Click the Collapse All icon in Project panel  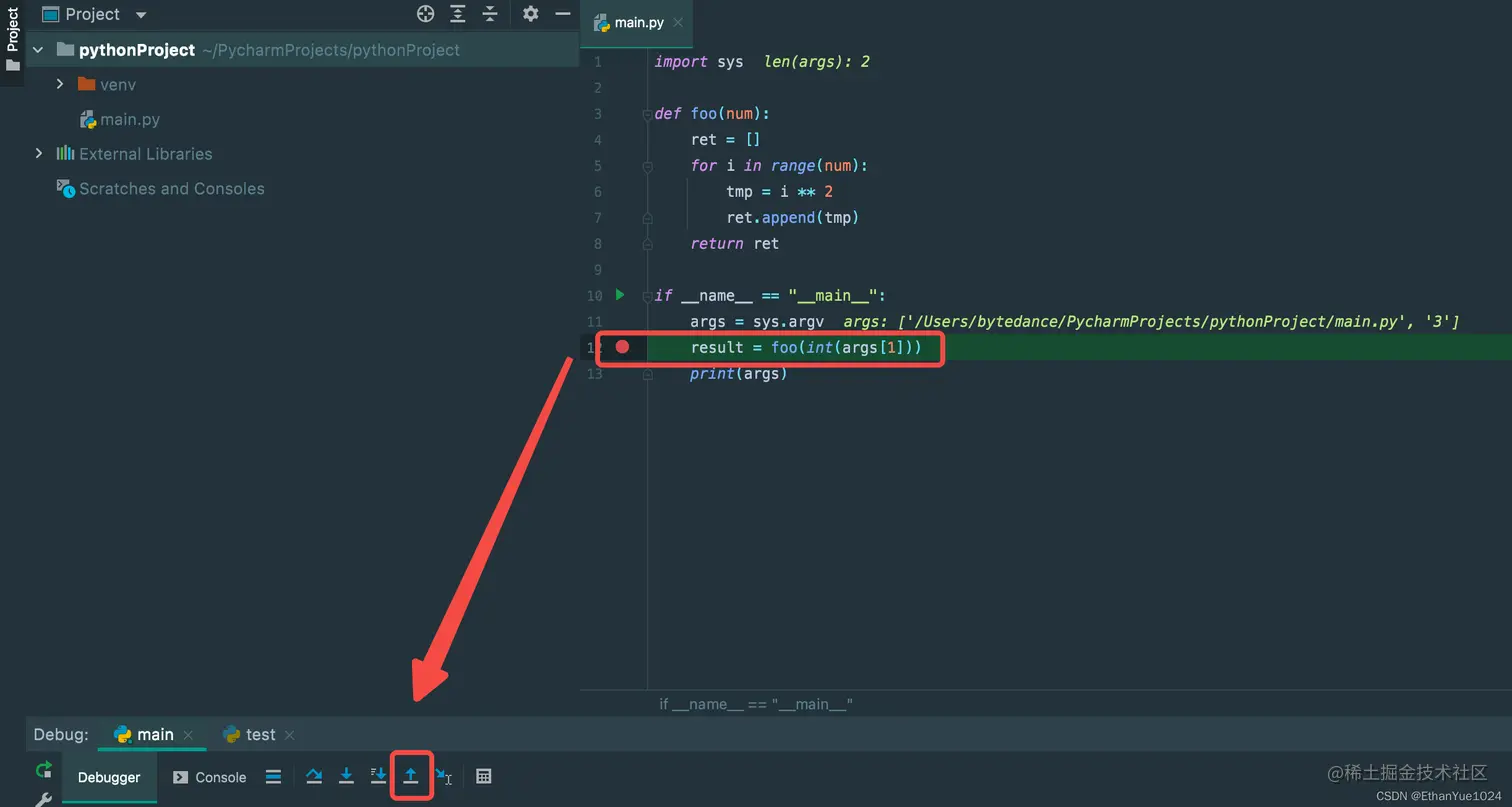(x=490, y=14)
